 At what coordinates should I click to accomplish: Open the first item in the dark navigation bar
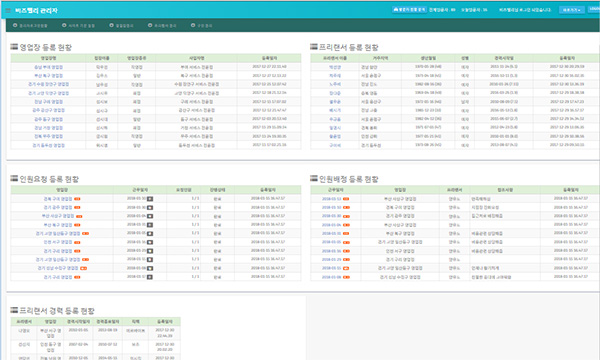(30, 26)
